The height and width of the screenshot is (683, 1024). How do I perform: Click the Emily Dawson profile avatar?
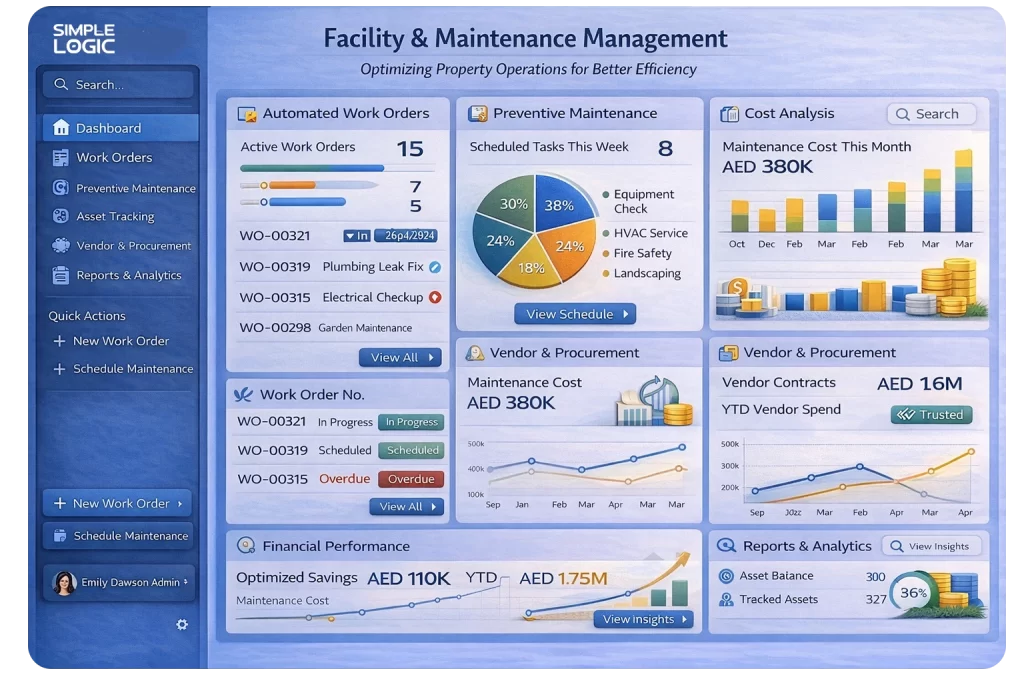tap(64, 582)
